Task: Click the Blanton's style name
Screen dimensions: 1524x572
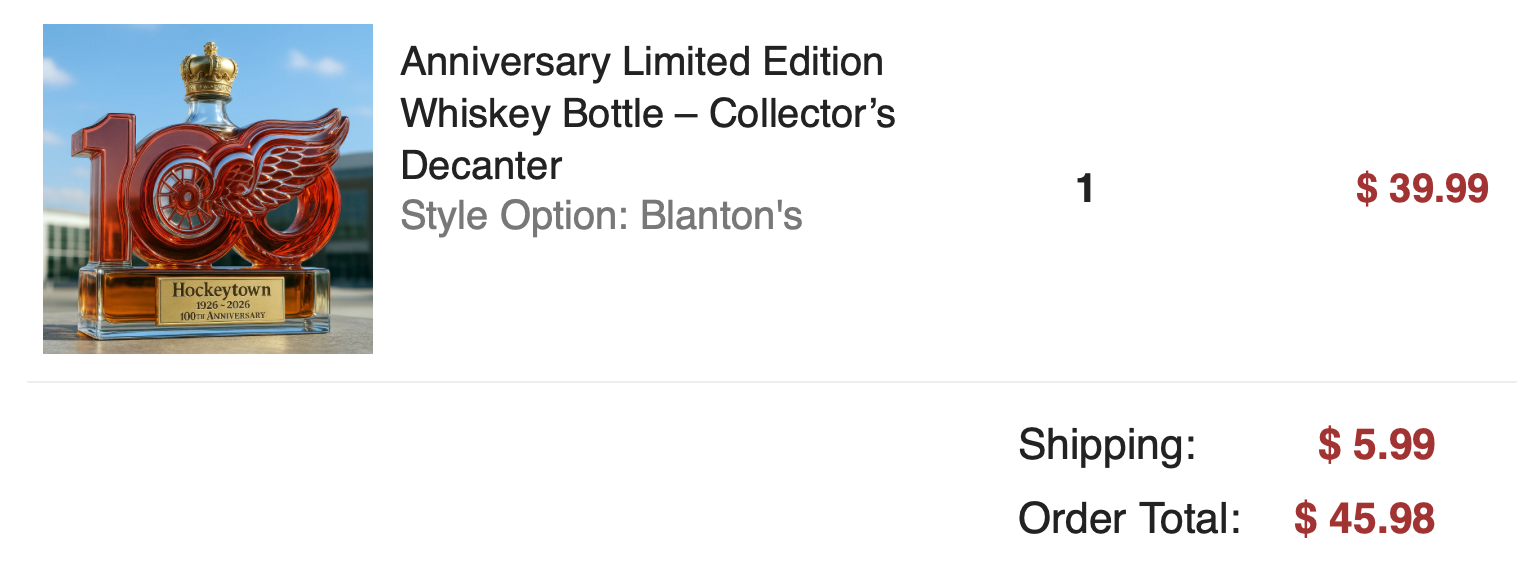Action: tap(721, 215)
